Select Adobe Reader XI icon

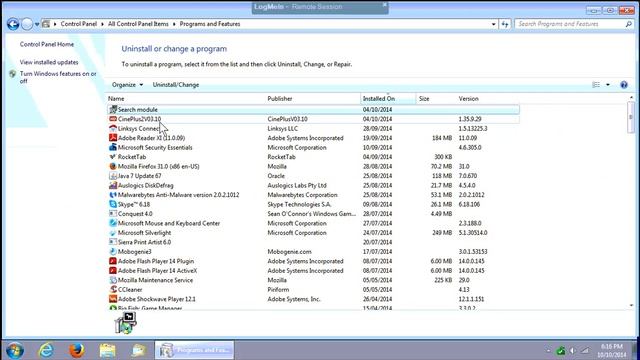pyautogui.click(x=113, y=138)
